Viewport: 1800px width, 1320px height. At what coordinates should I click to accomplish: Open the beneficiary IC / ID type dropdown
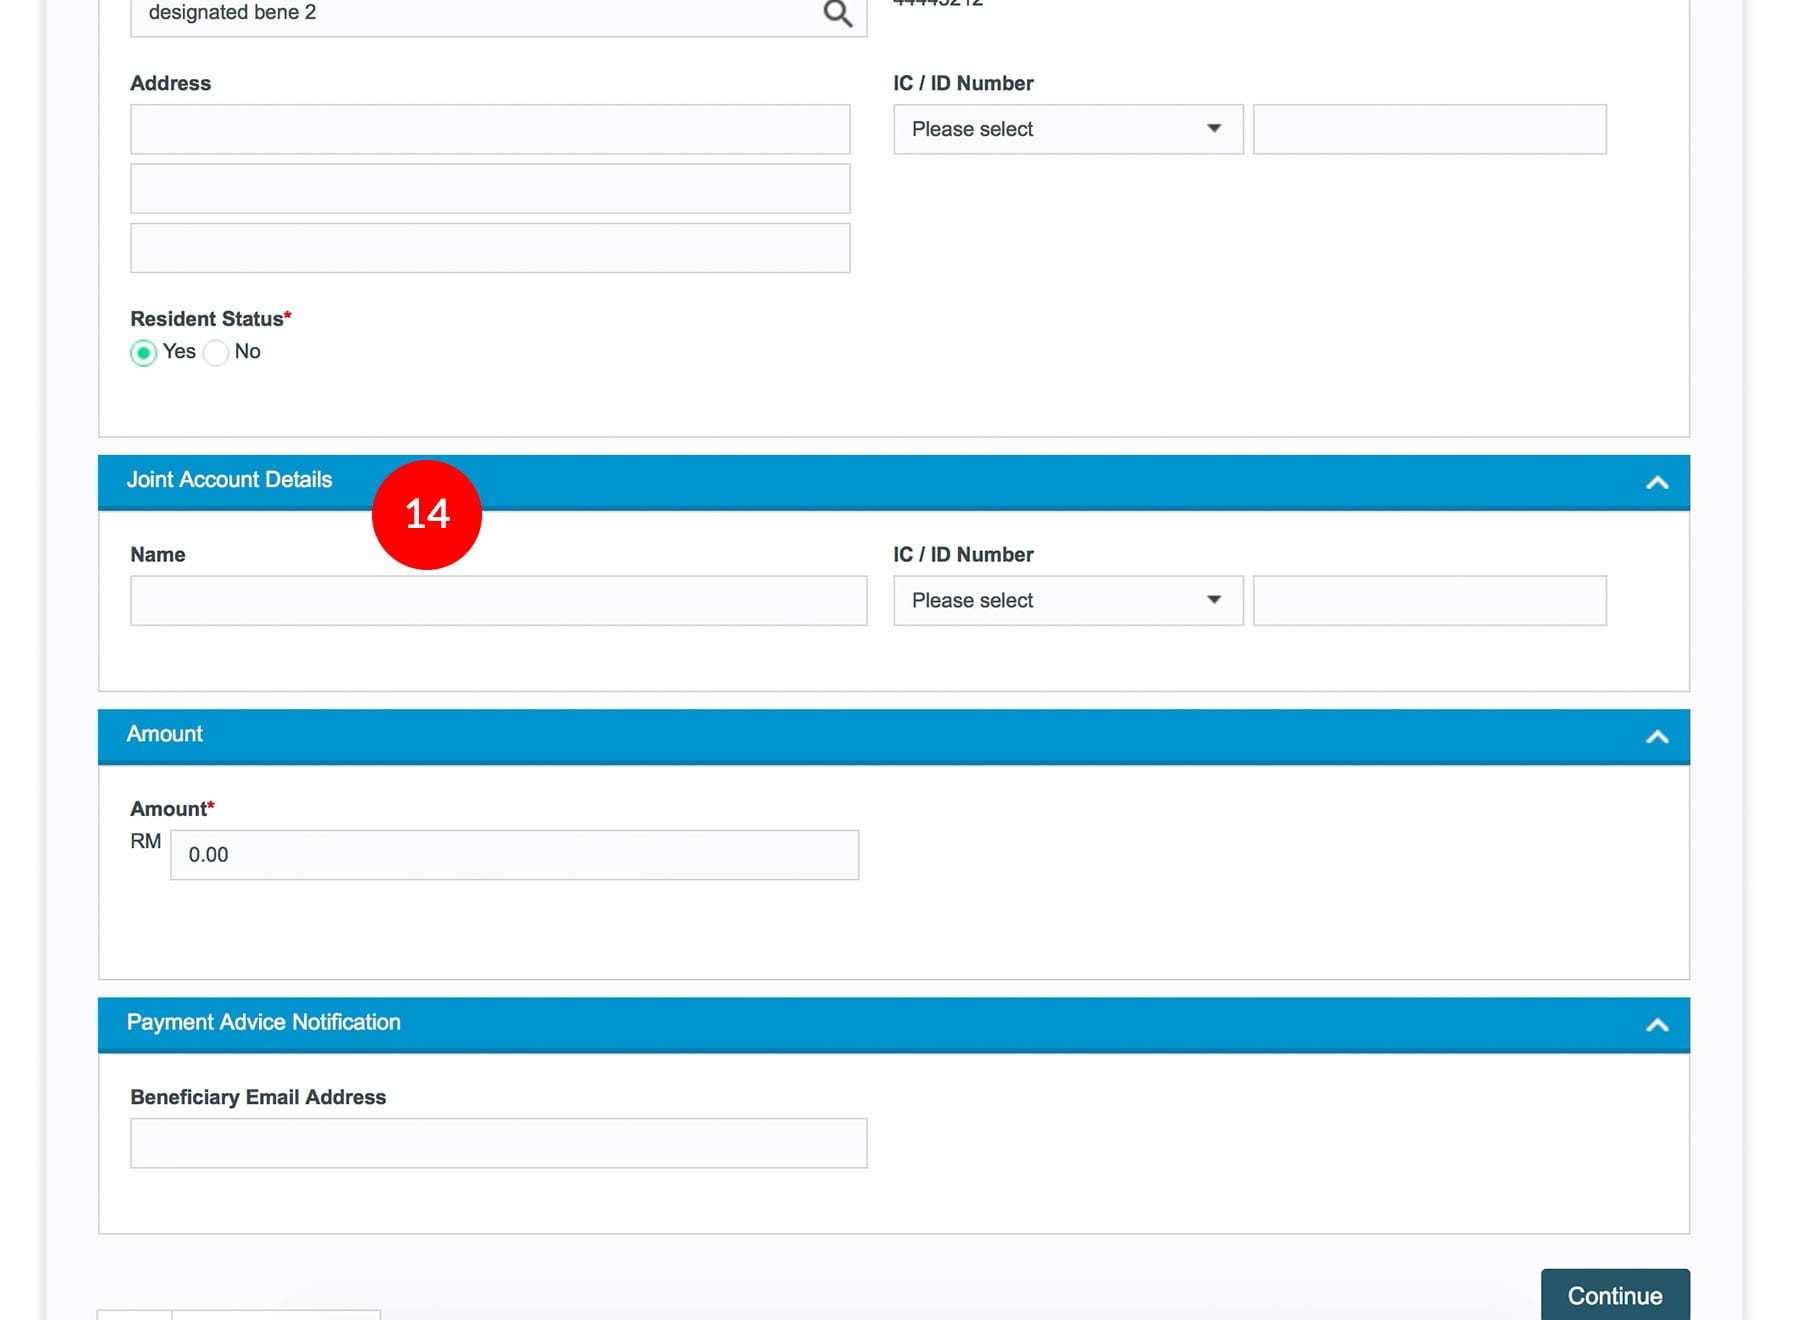tap(1067, 129)
